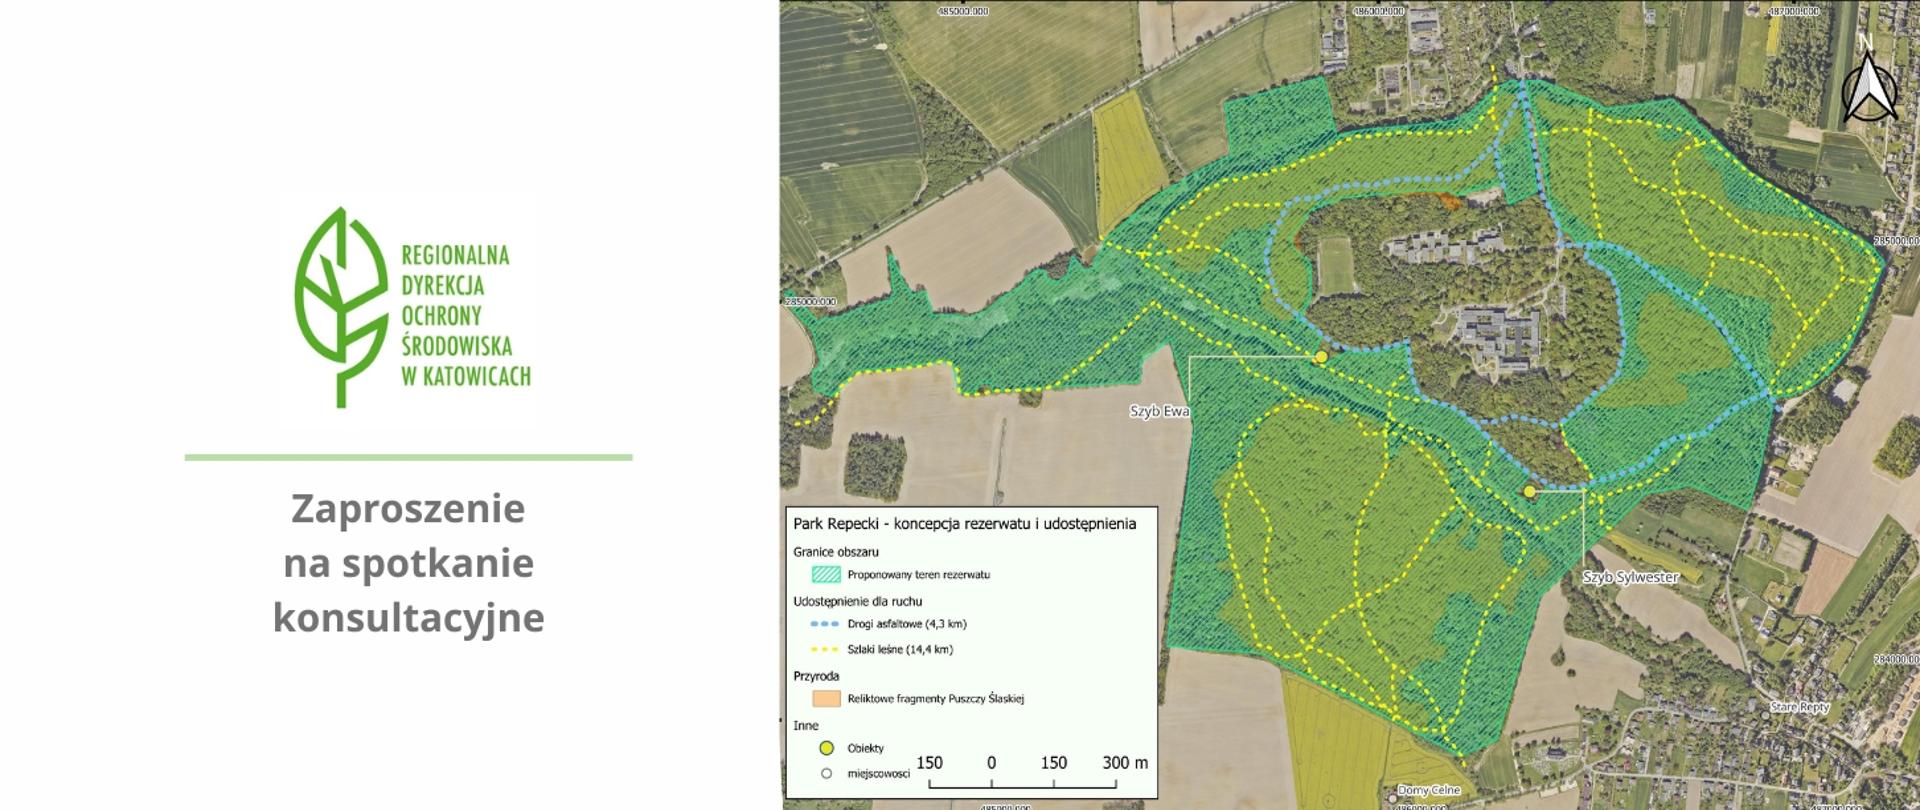The height and width of the screenshot is (810, 1920).
Task: Select the Szyb Sylwester yellow map marker
Action: 1529,491
